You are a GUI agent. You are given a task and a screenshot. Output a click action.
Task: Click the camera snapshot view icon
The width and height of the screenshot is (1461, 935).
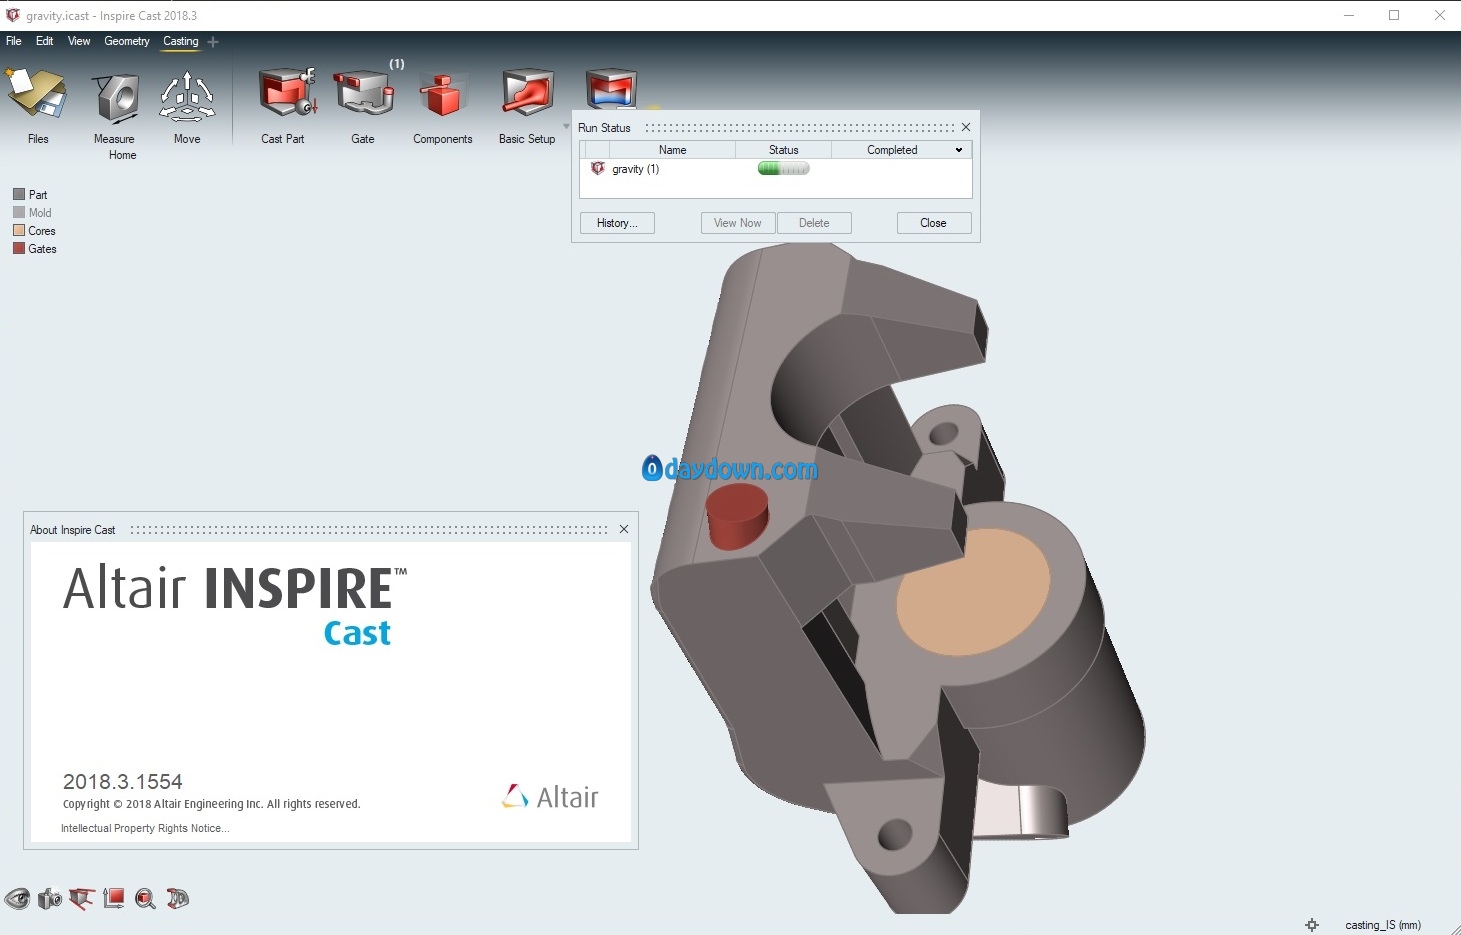(x=50, y=899)
